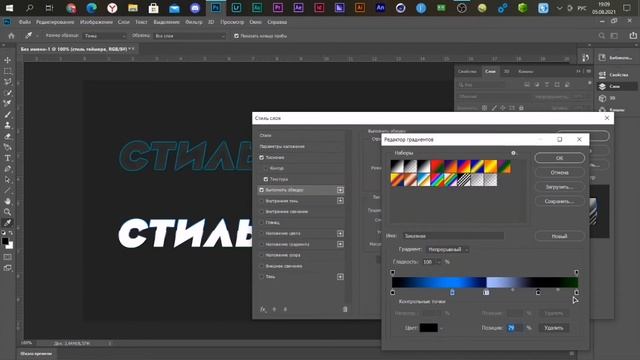Add another Color Overlay via plus icon
The width and height of the screenshot is (640, 360).
(x=340, y=233)
